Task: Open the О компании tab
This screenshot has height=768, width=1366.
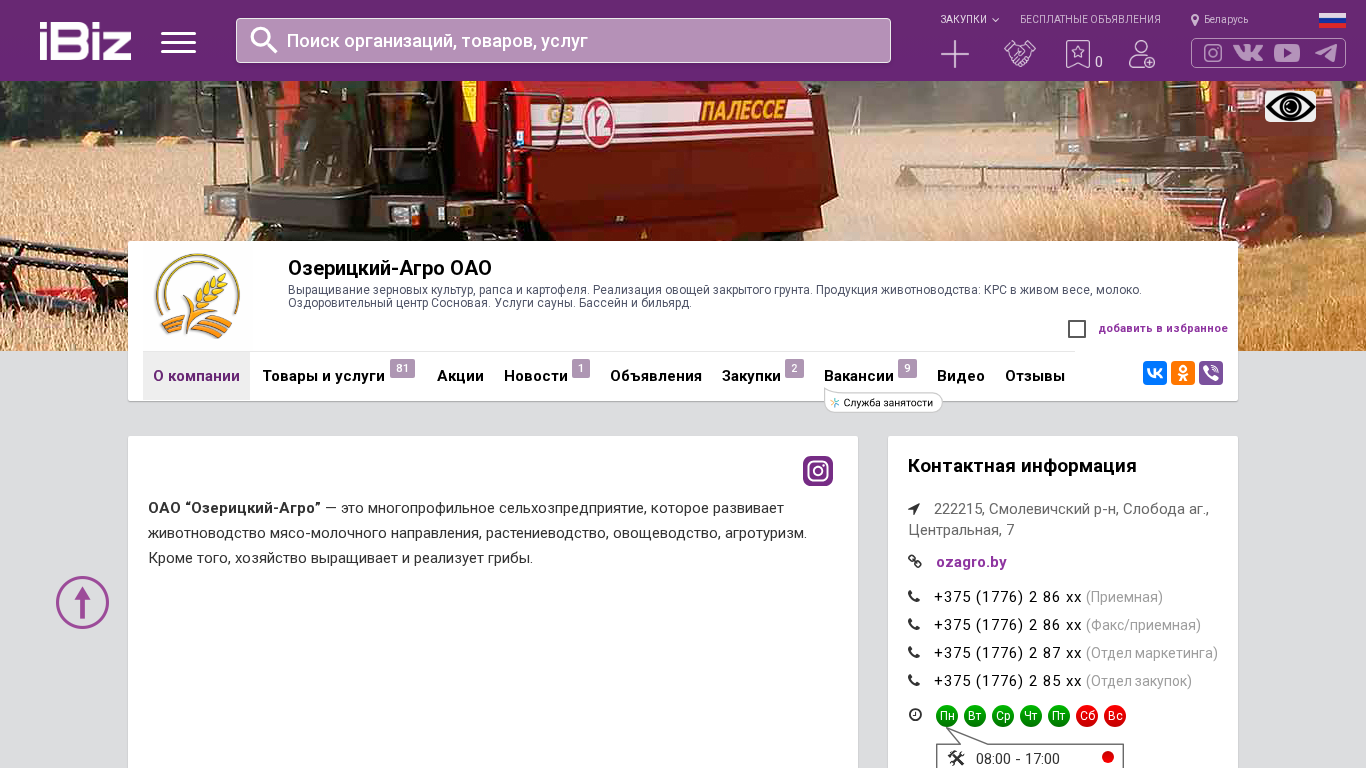Action: (196, 376)
